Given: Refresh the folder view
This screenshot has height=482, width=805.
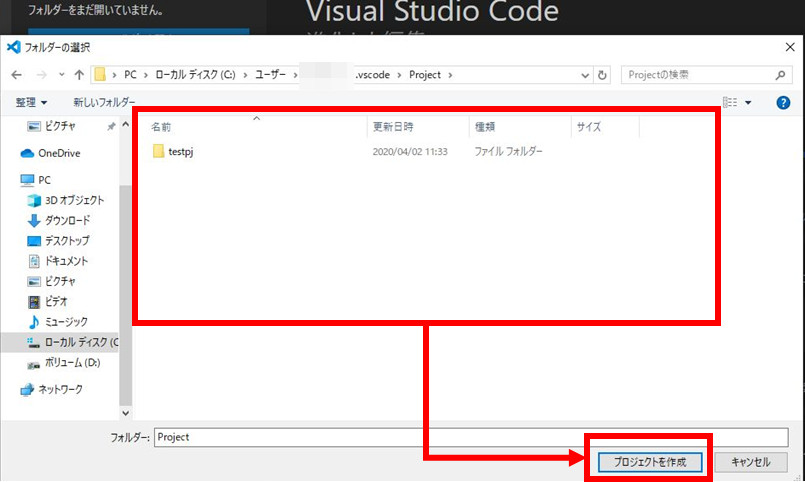Looking at the screenshot, I should click(602, 75).
